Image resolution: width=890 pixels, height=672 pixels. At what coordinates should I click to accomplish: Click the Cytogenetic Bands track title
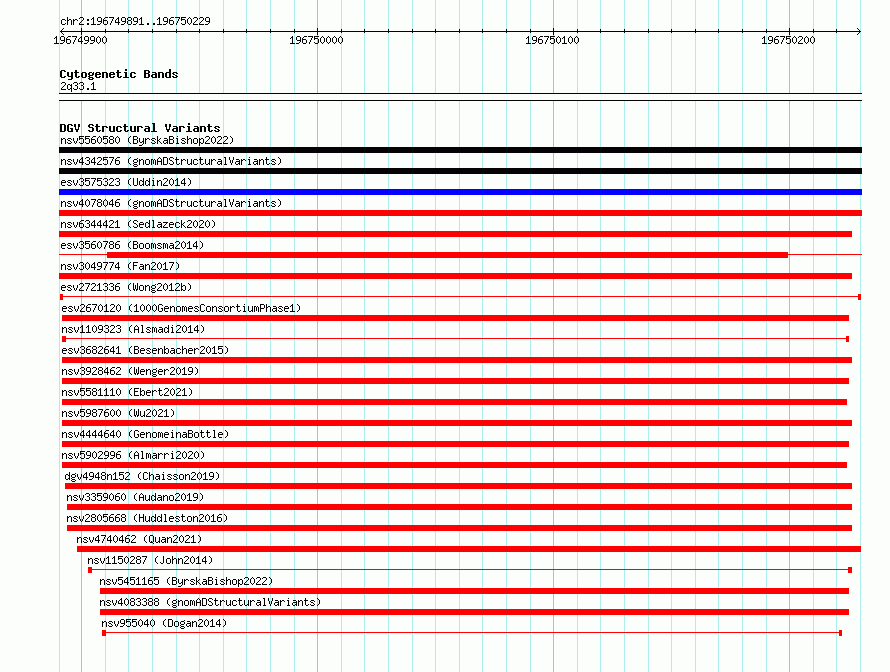pos(119,74)
